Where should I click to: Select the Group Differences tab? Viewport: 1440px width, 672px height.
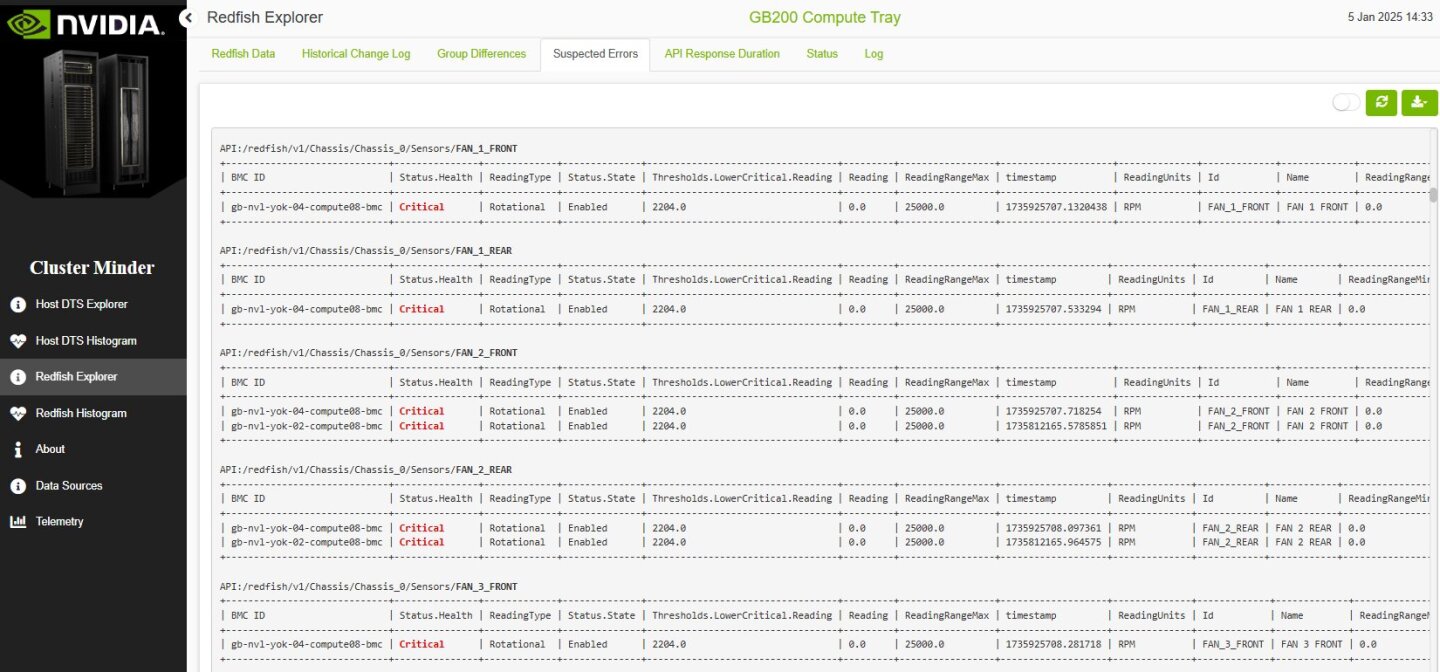[x=481, y=54]
